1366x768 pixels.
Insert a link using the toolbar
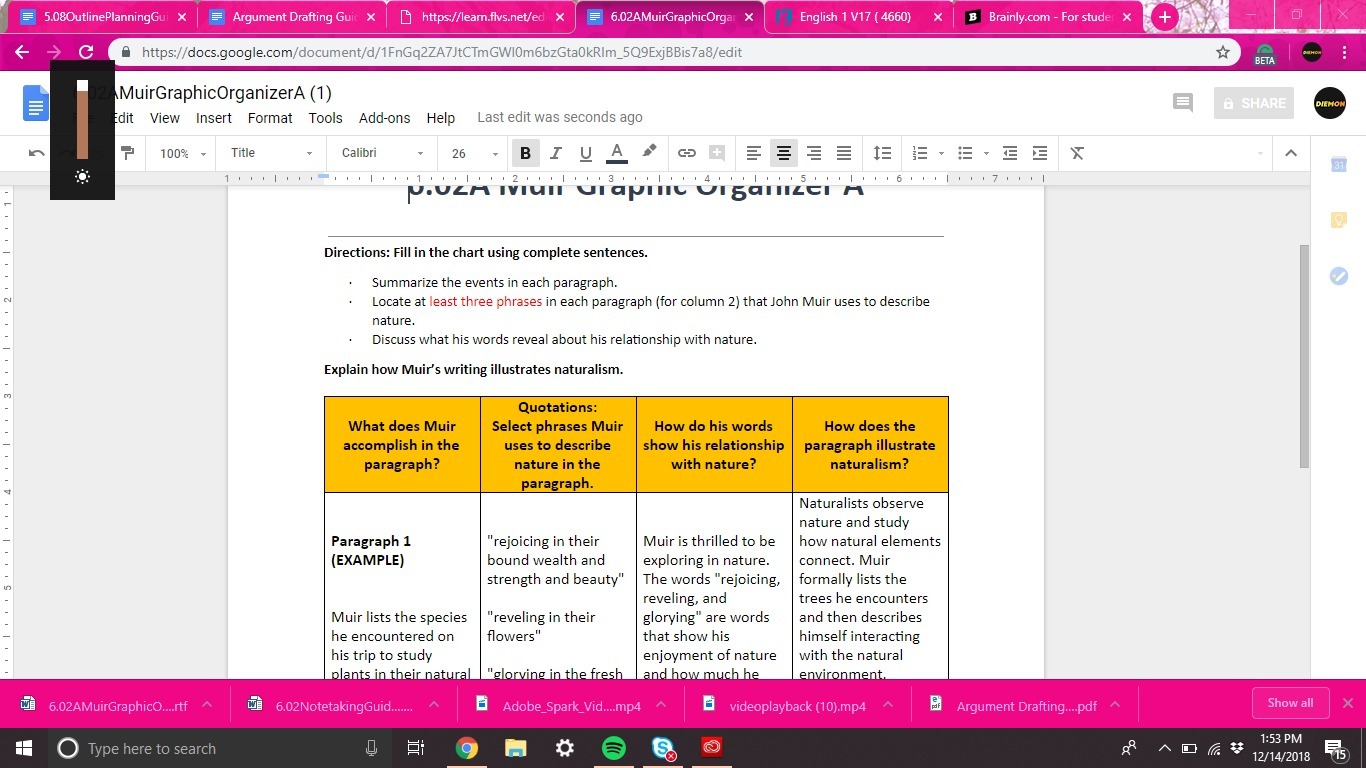click(x=687, y=153)
